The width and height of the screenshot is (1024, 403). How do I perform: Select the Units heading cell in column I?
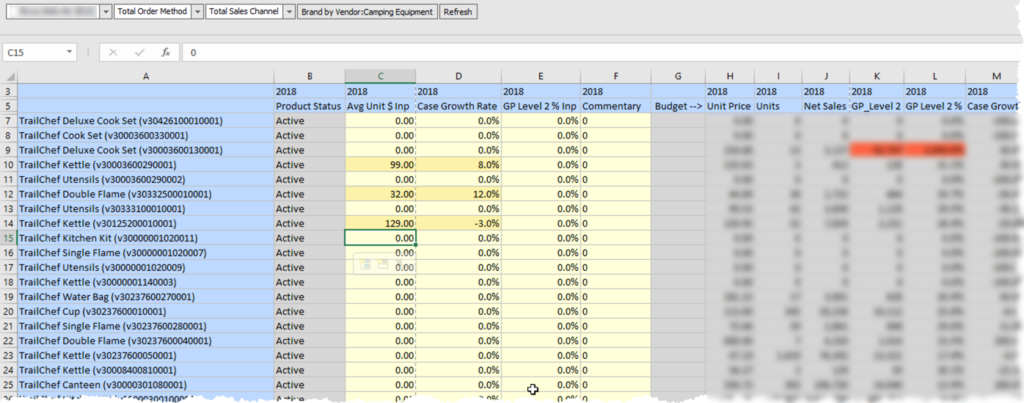click(778, 106)
